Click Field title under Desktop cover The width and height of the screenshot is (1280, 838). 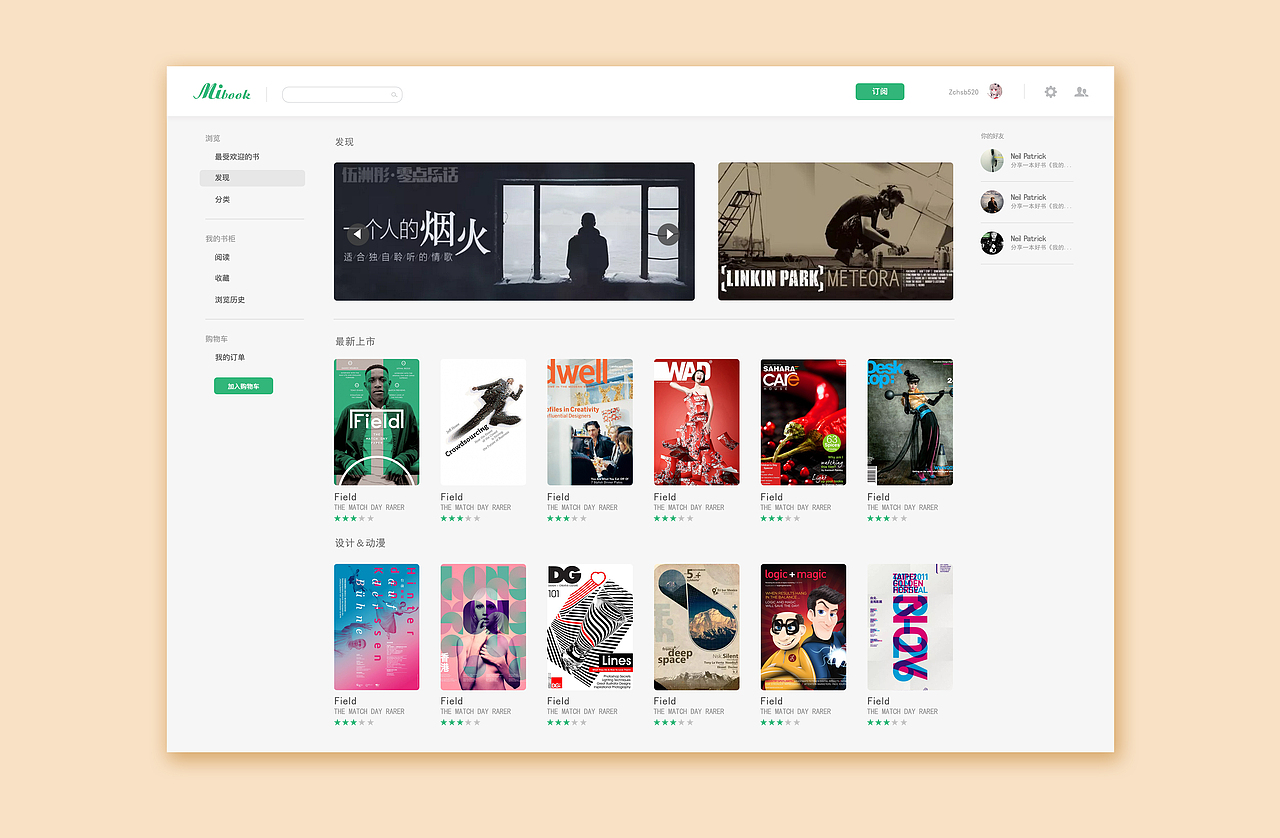point(878,497)
